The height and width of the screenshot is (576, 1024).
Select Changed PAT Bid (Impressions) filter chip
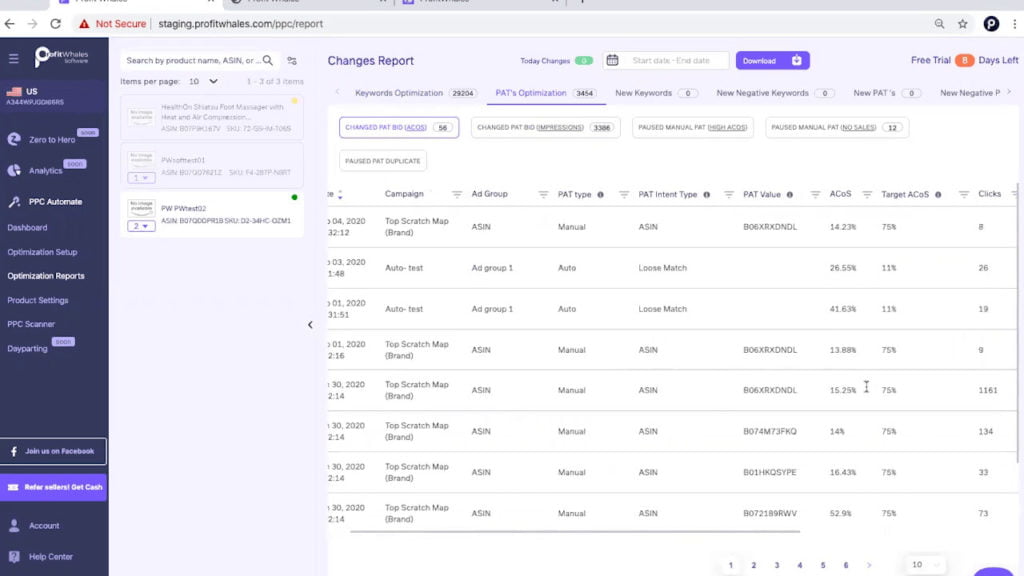tap(545, 127)
